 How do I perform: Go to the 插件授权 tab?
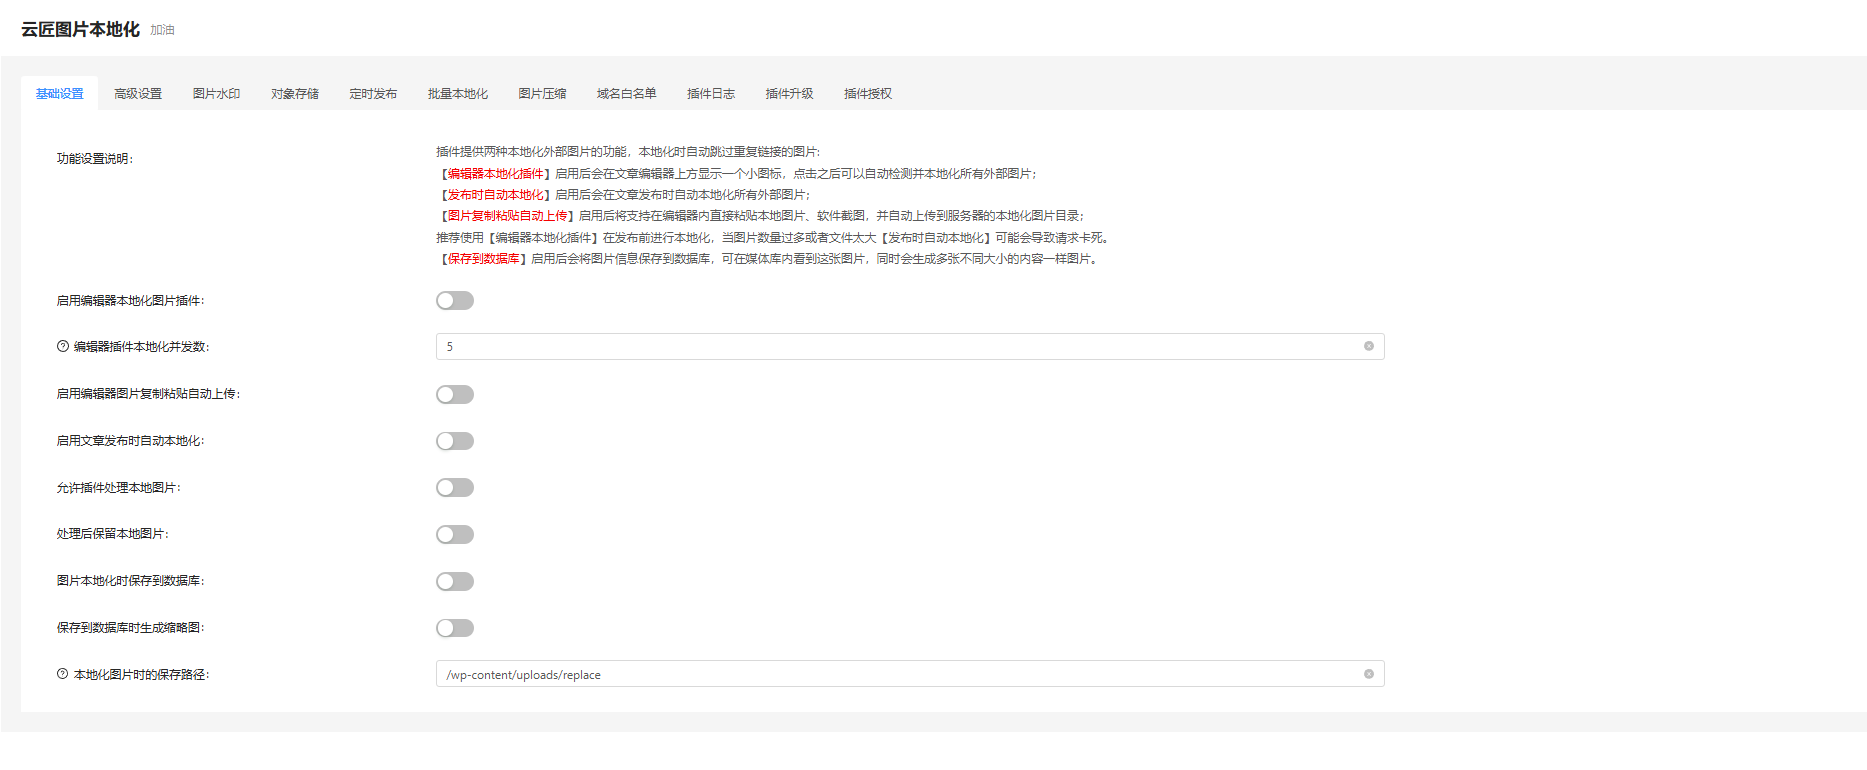click(868, 94)
